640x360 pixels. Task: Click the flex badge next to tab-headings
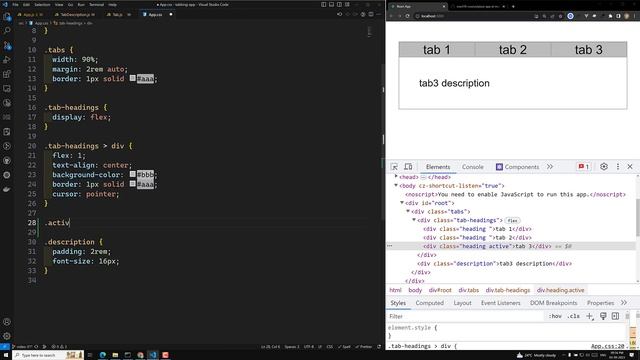tap(513, 220)
